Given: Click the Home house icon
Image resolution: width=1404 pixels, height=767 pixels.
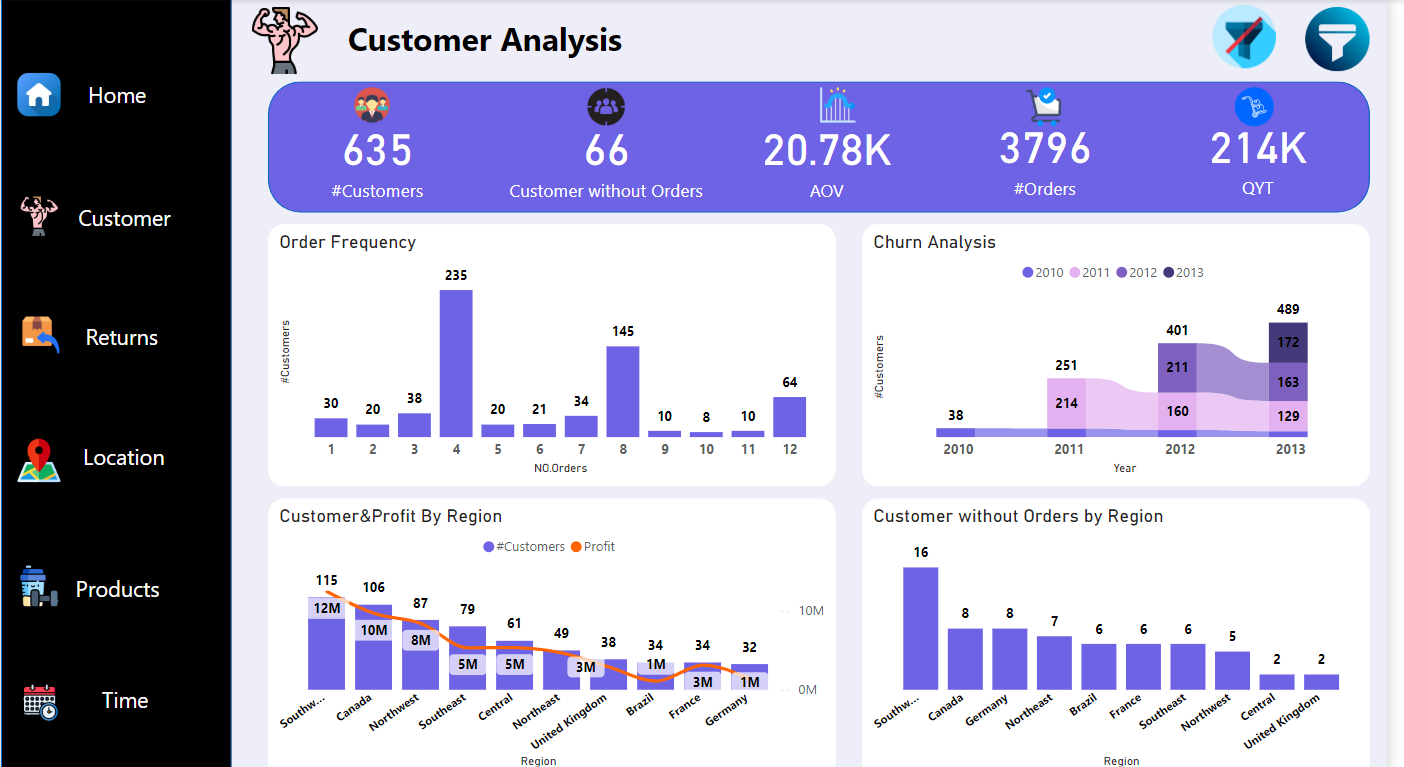Looking at the screenshot, I should tap(39, 95).
